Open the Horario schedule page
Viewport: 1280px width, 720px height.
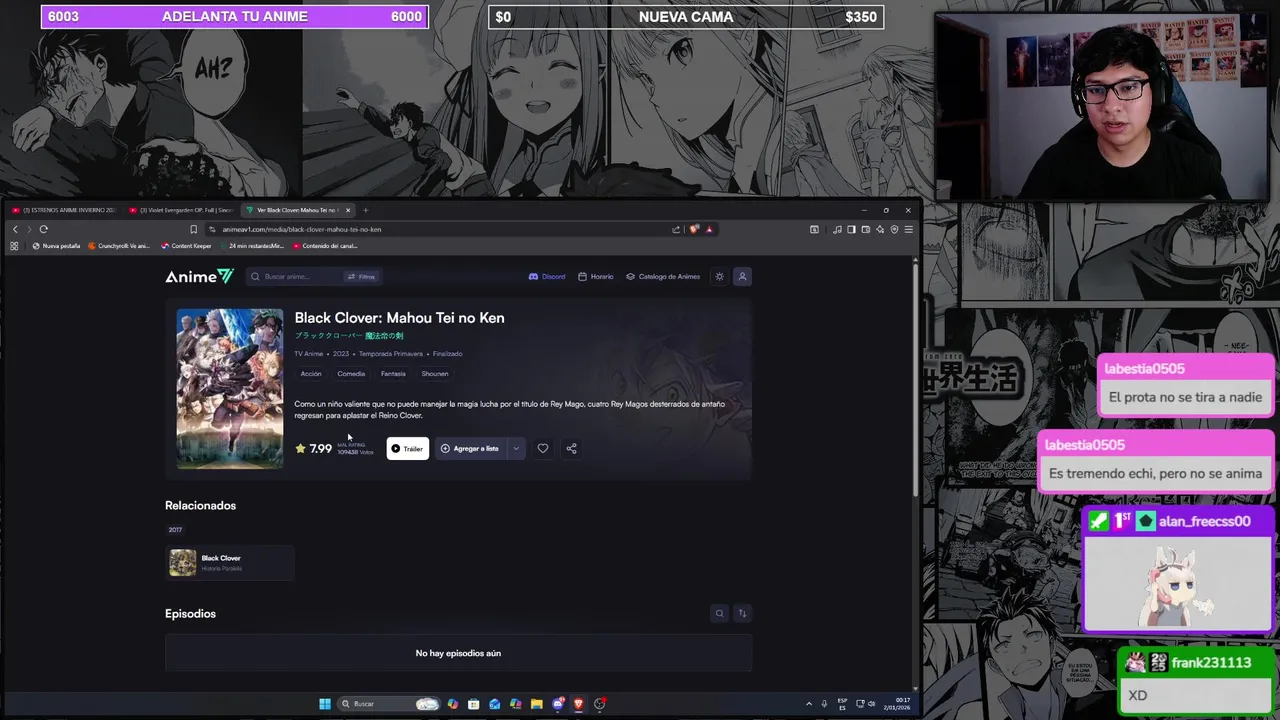coord(596,277)
